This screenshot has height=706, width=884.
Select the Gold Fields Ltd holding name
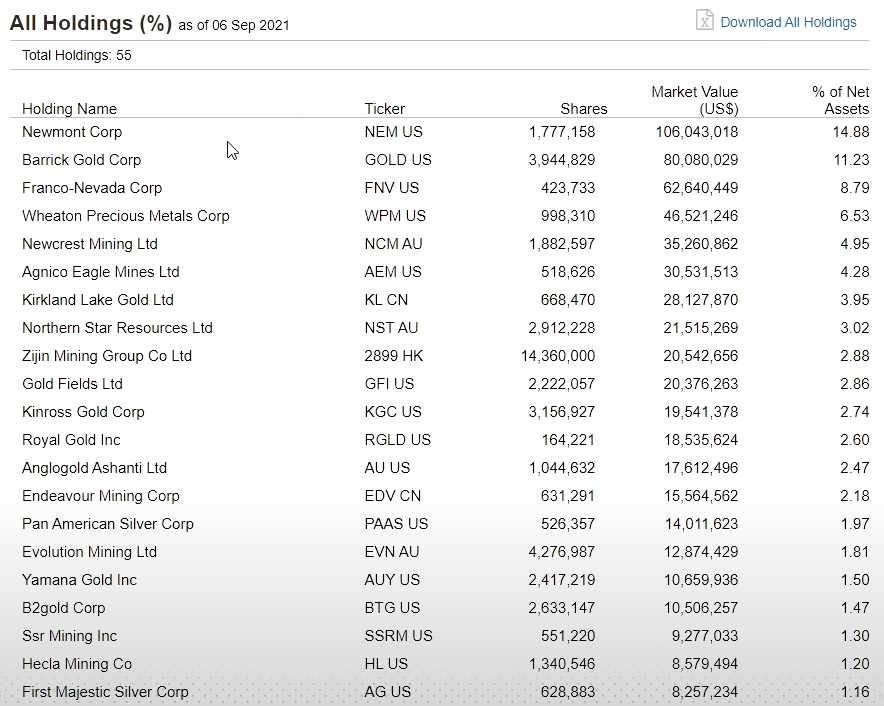pos(72,384)
